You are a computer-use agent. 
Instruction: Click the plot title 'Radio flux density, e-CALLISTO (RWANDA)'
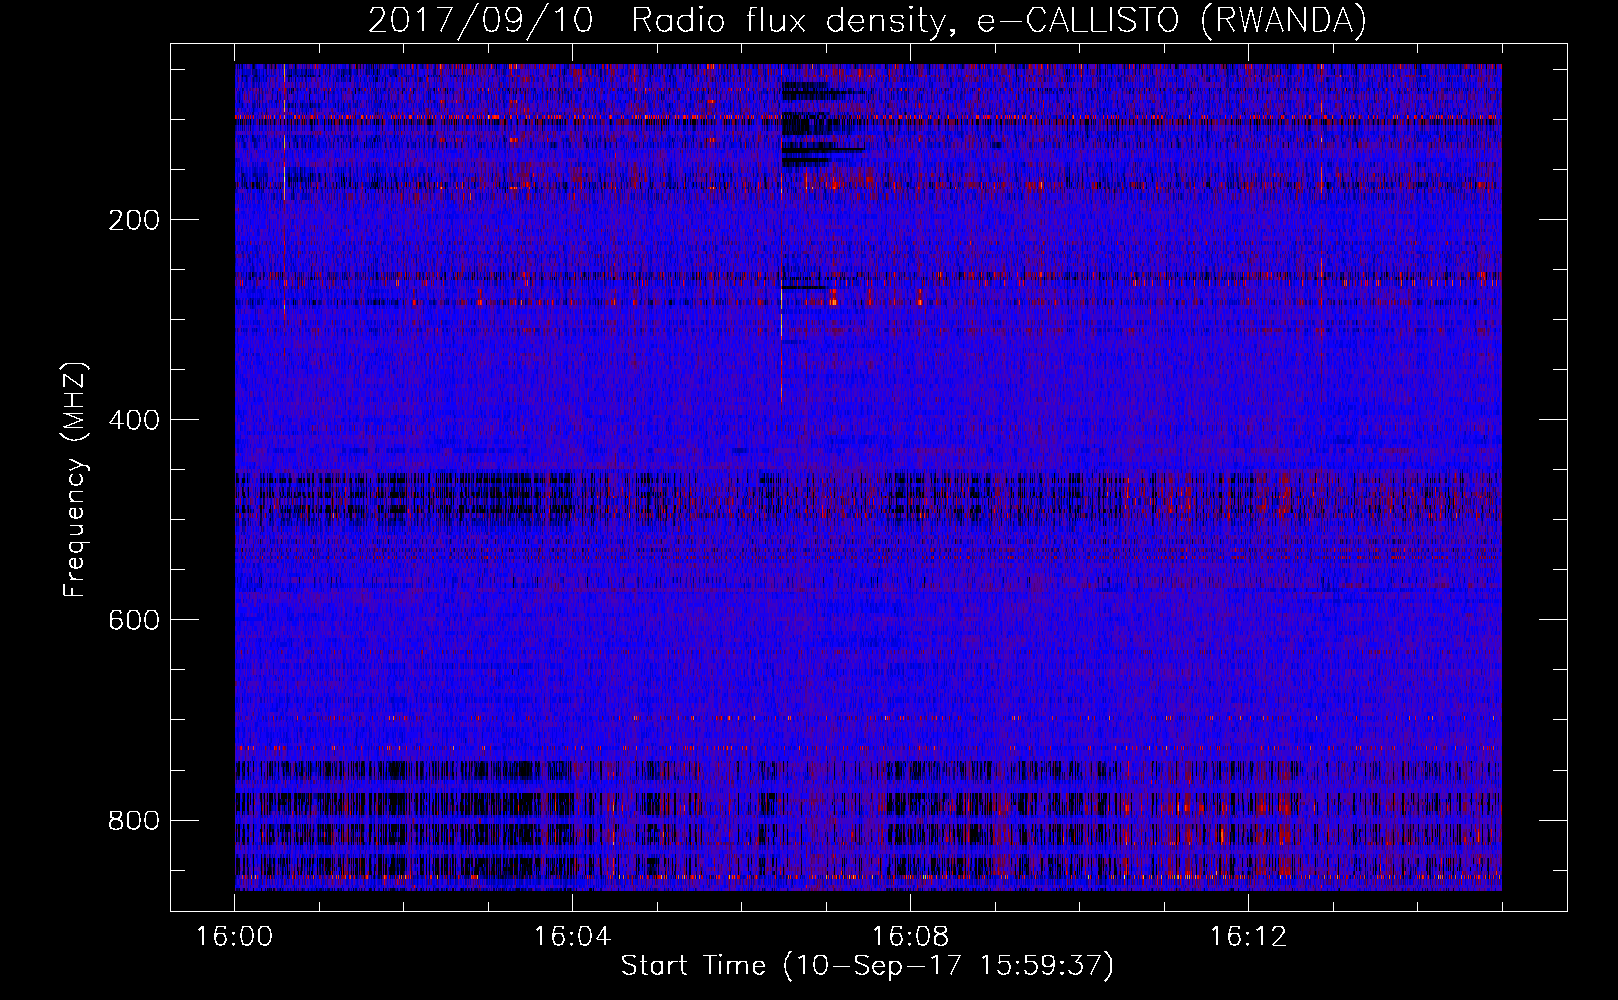click(x=998, y=21)
